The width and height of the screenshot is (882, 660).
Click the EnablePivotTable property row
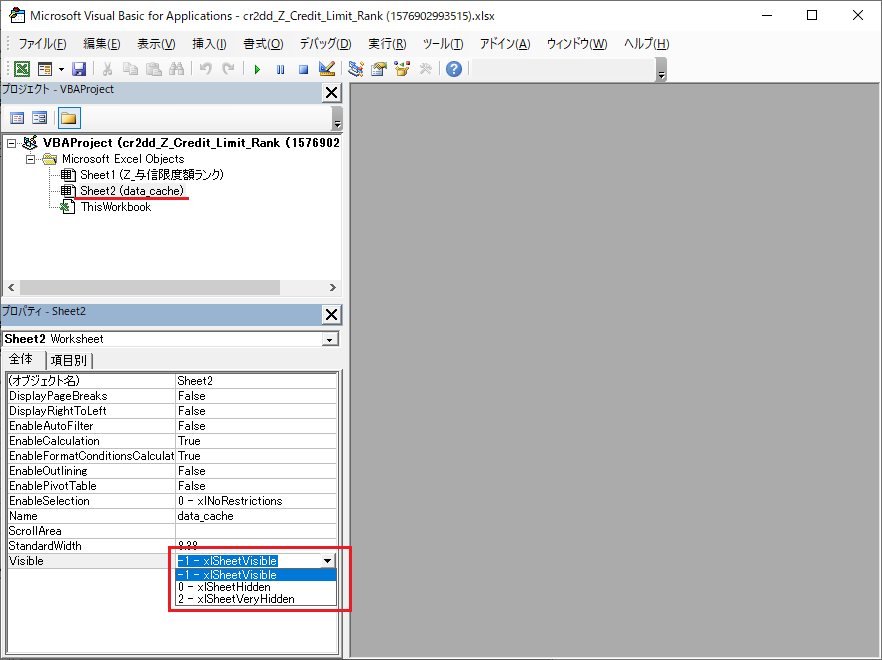pyautogui.click(x=172, y=486)
